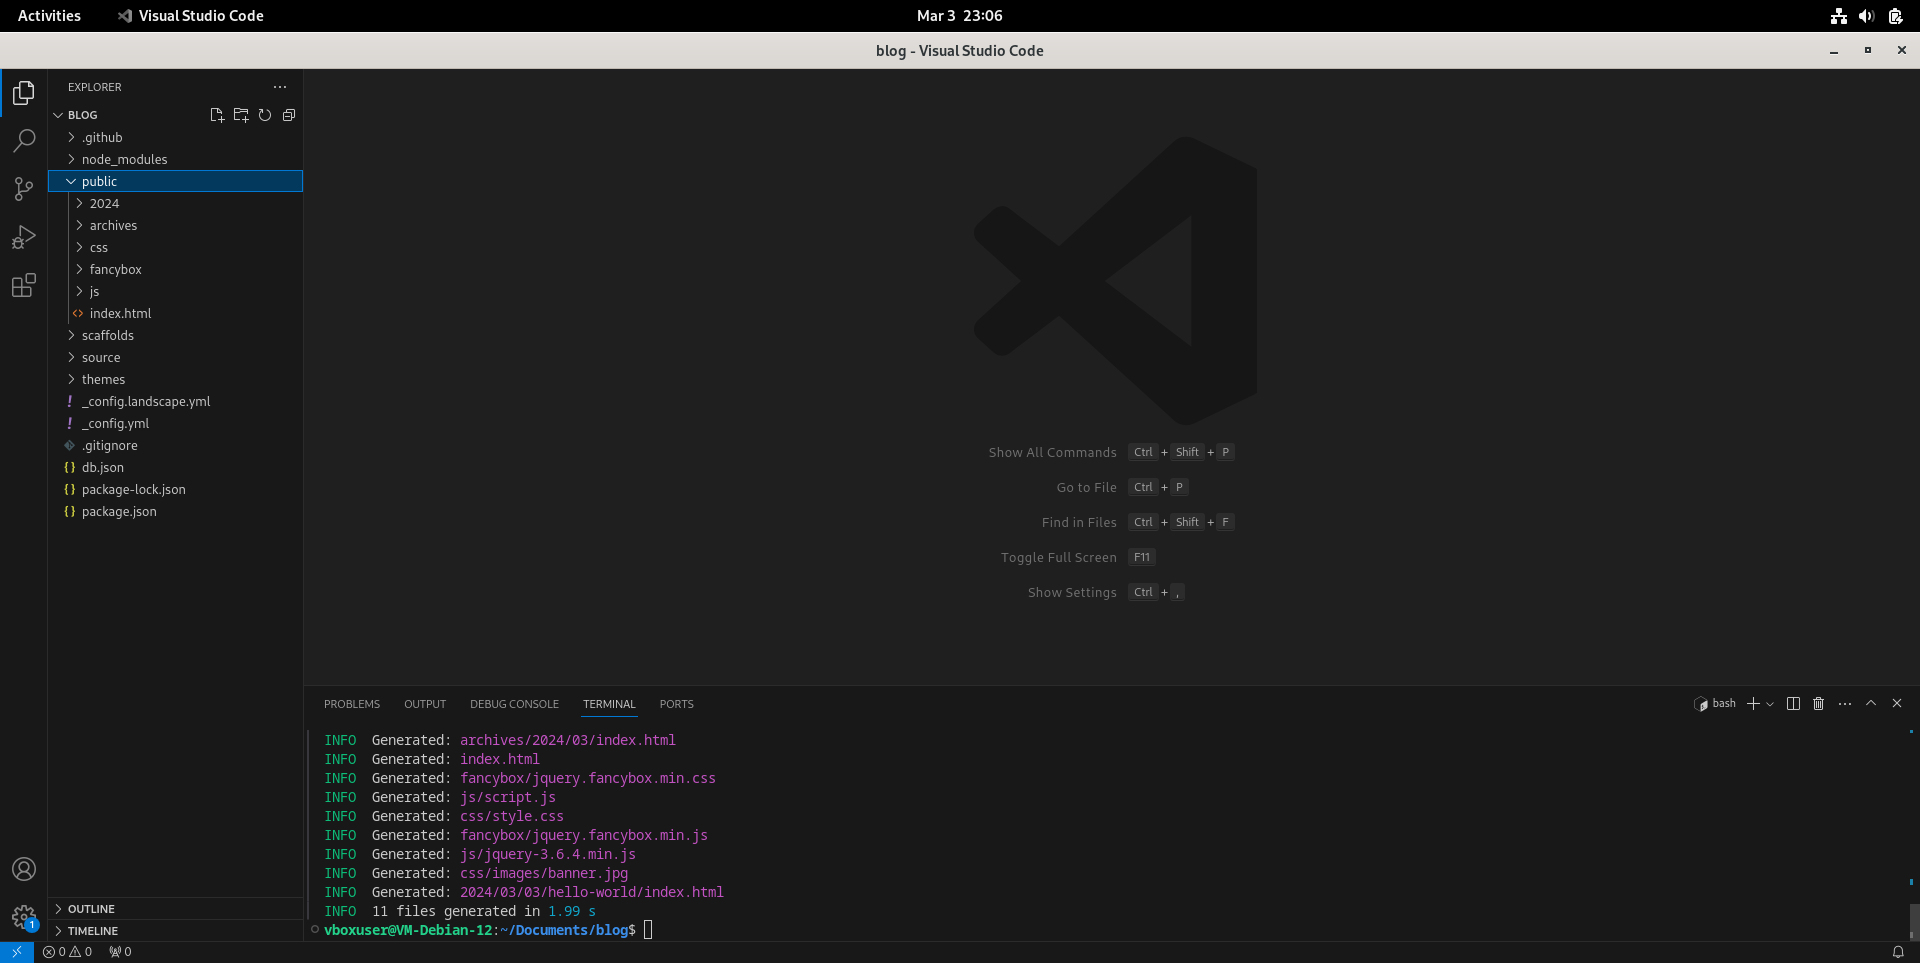
Task: Expand the themes folder
Action: point(175,379)
